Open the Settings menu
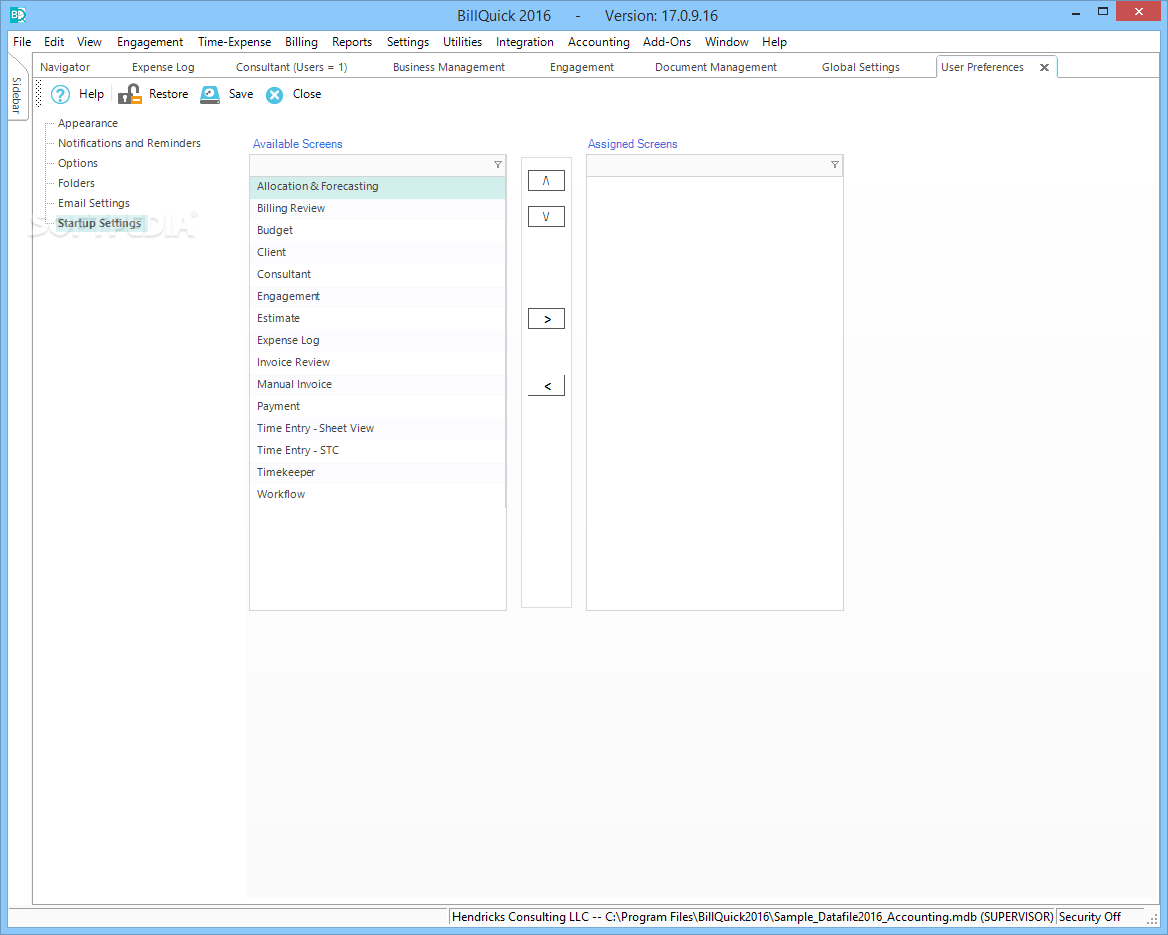Image resolution: width=1168 pixels, height=935 pixels. pyautogui.click(x=407, y=42)
